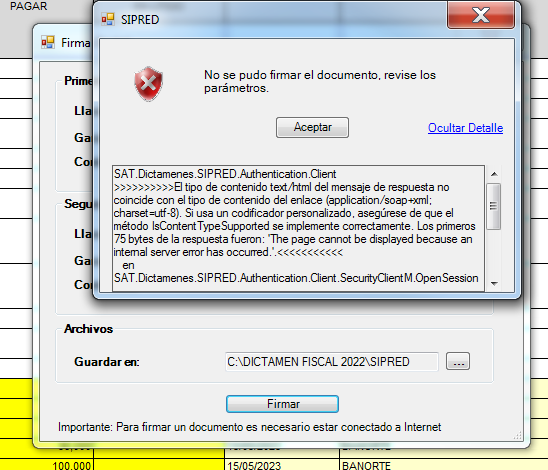The image size is (548, 470).
Task: Click the SIPRED title bar app icon
Action: 108,19
